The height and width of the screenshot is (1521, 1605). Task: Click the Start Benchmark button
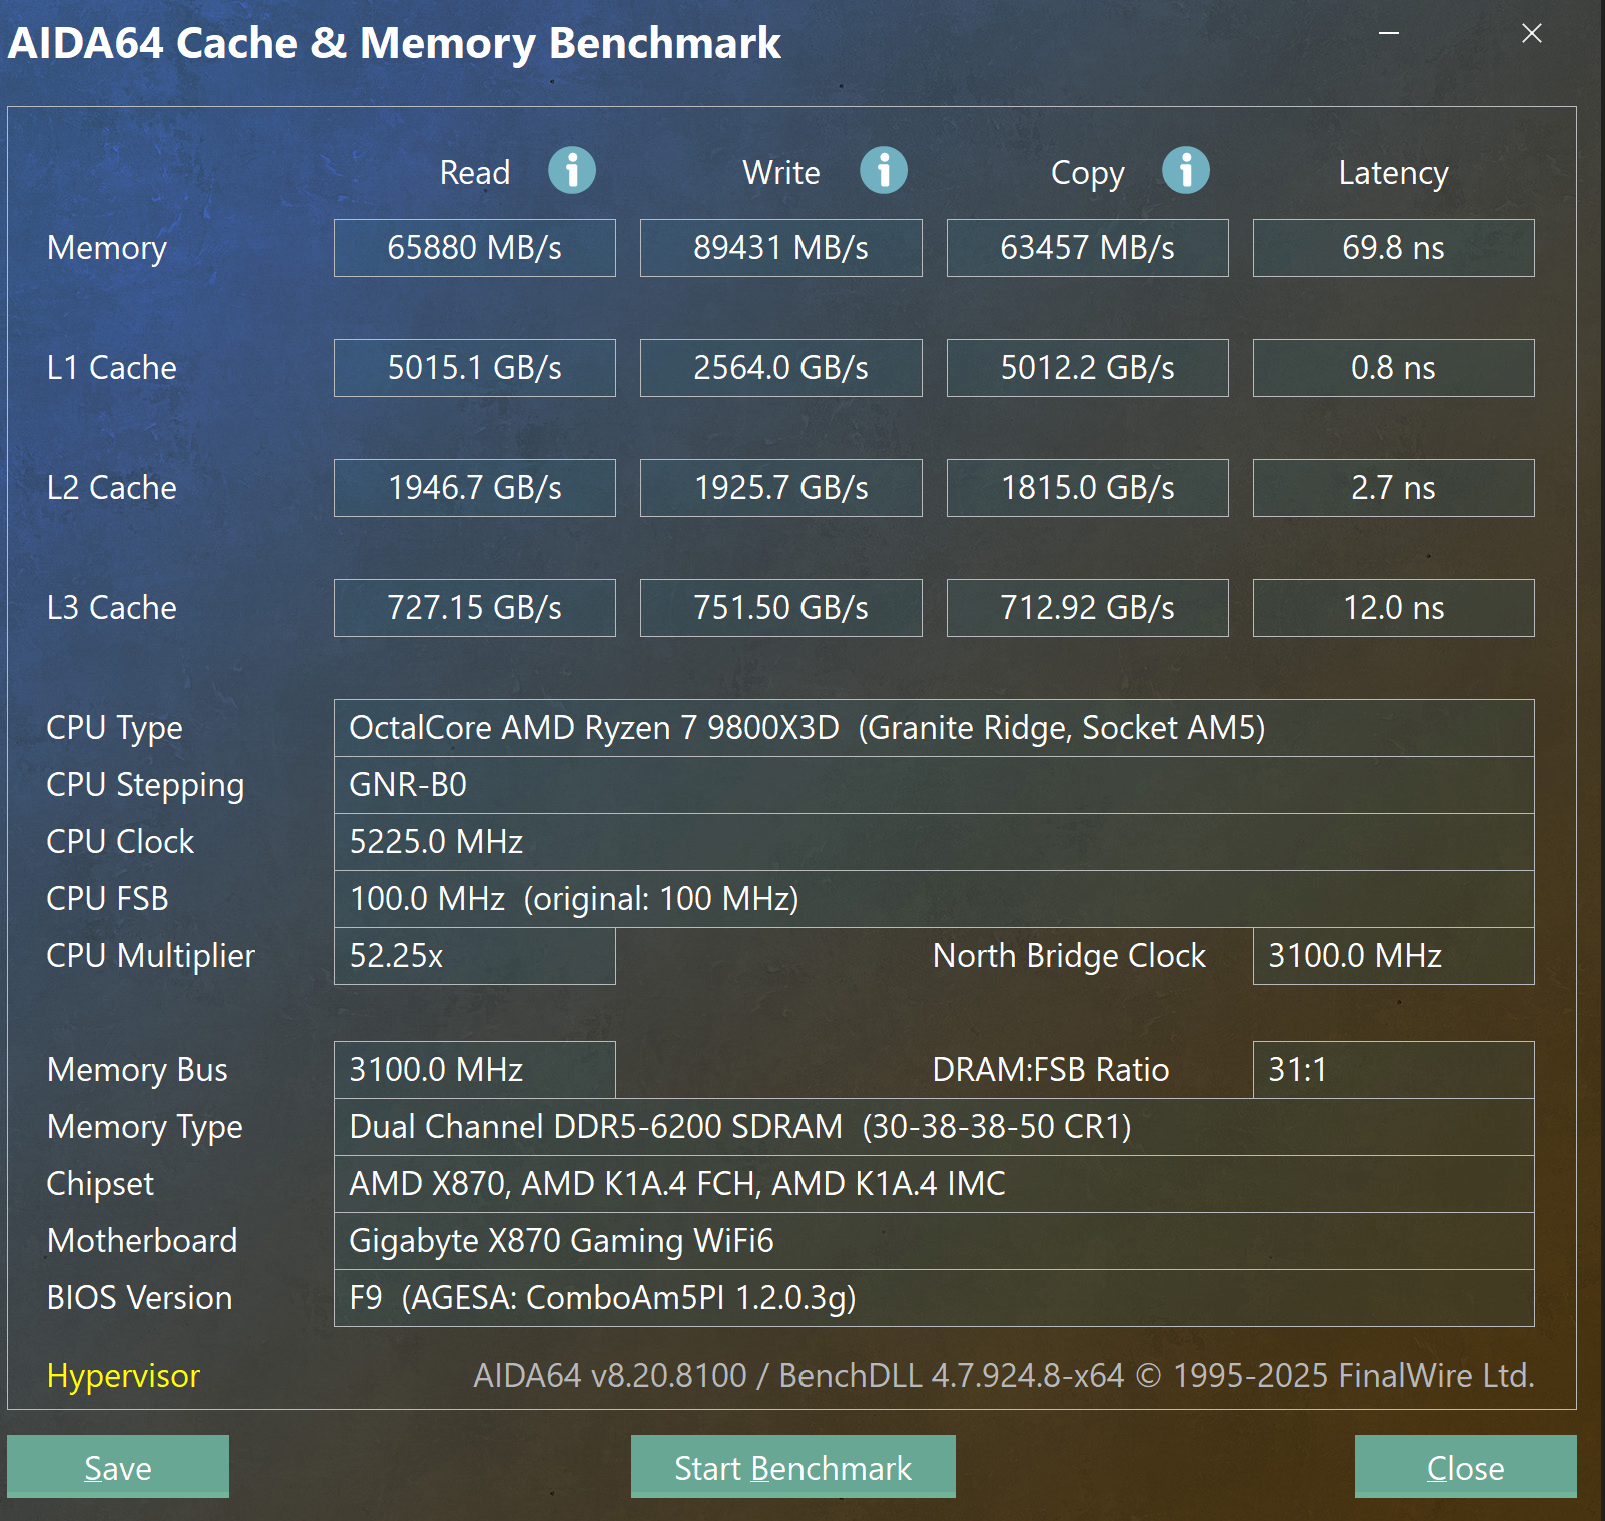coord(792,1467)
